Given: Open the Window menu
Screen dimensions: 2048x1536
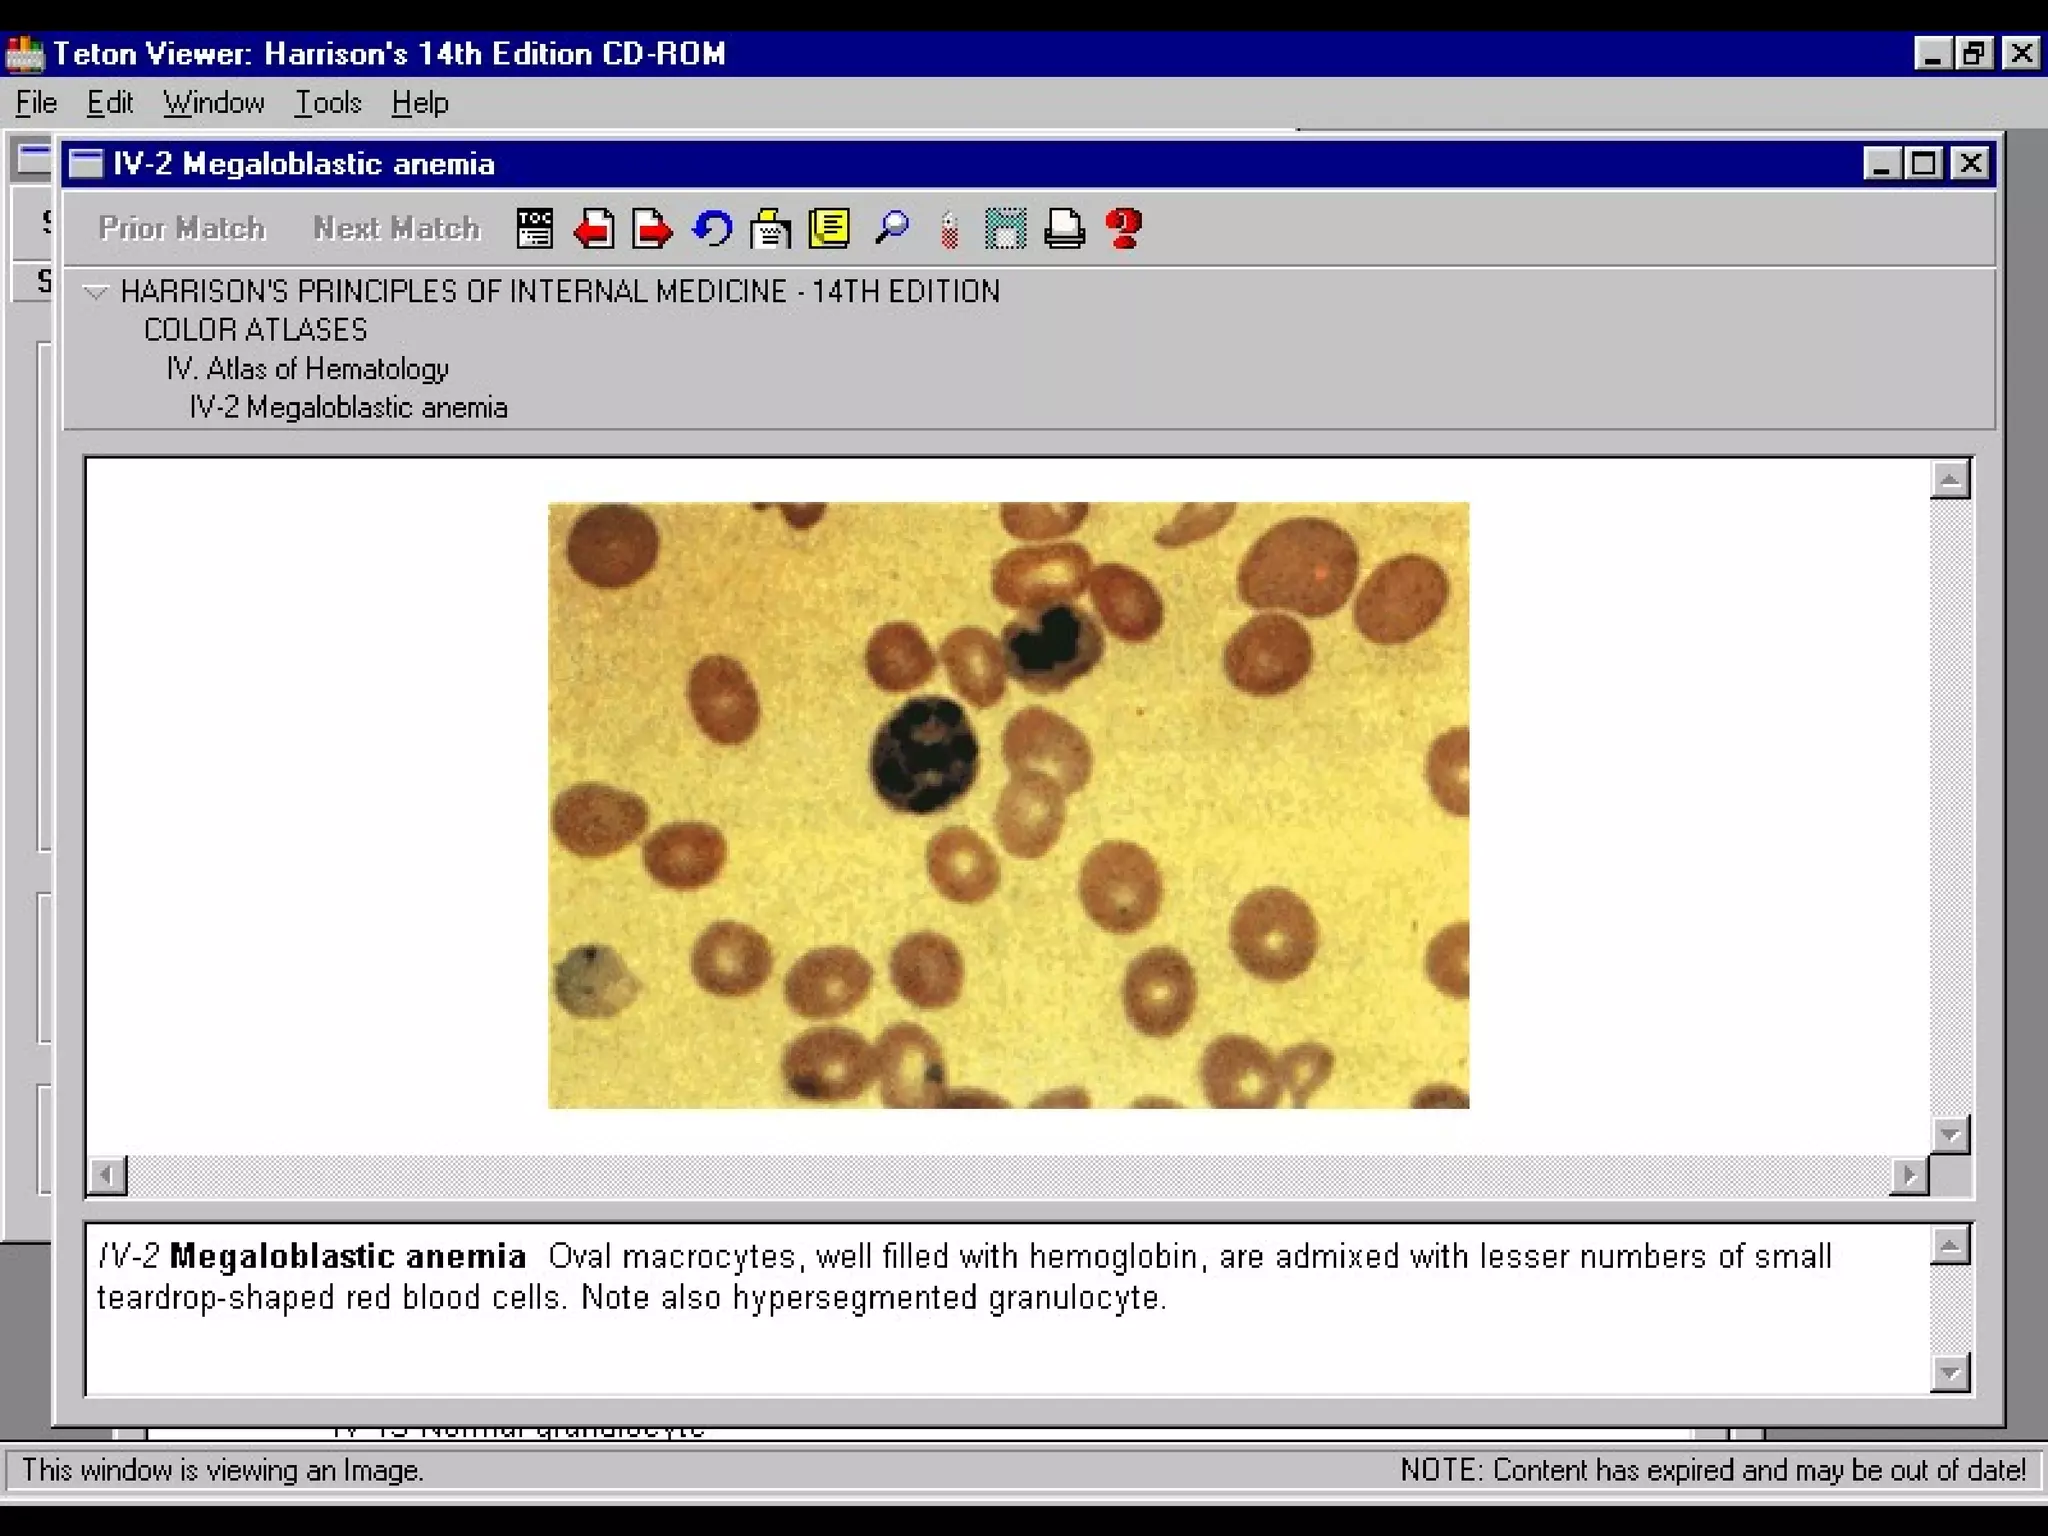Looking at the screenshot, I should [214, 103].
